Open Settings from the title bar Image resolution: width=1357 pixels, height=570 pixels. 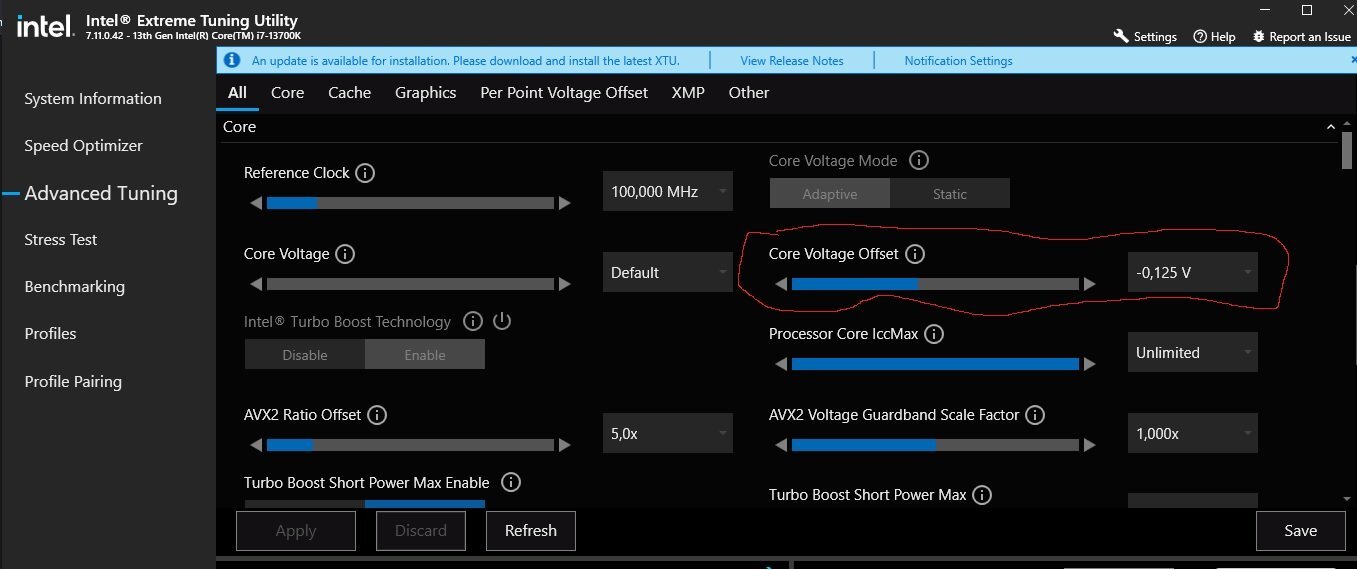(1145, 36)
